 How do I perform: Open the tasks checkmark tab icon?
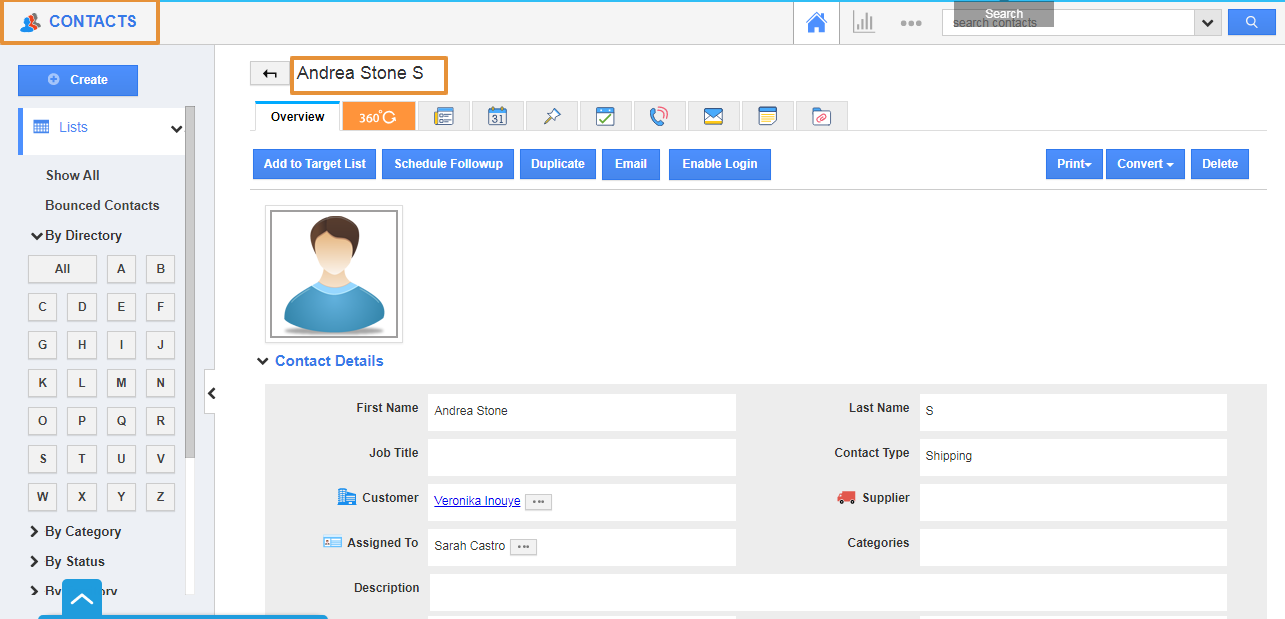(605, 117)
